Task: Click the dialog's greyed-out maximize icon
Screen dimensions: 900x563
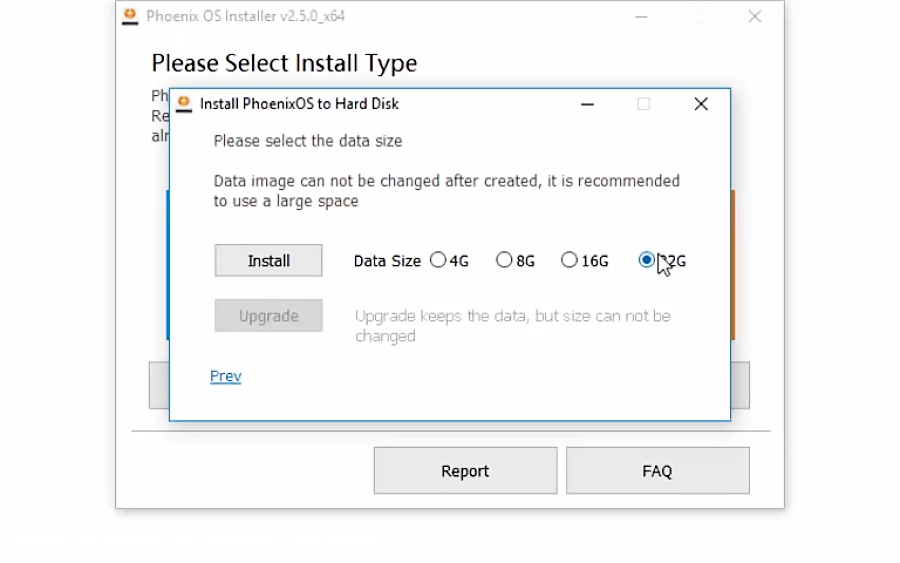Action: 644,104
